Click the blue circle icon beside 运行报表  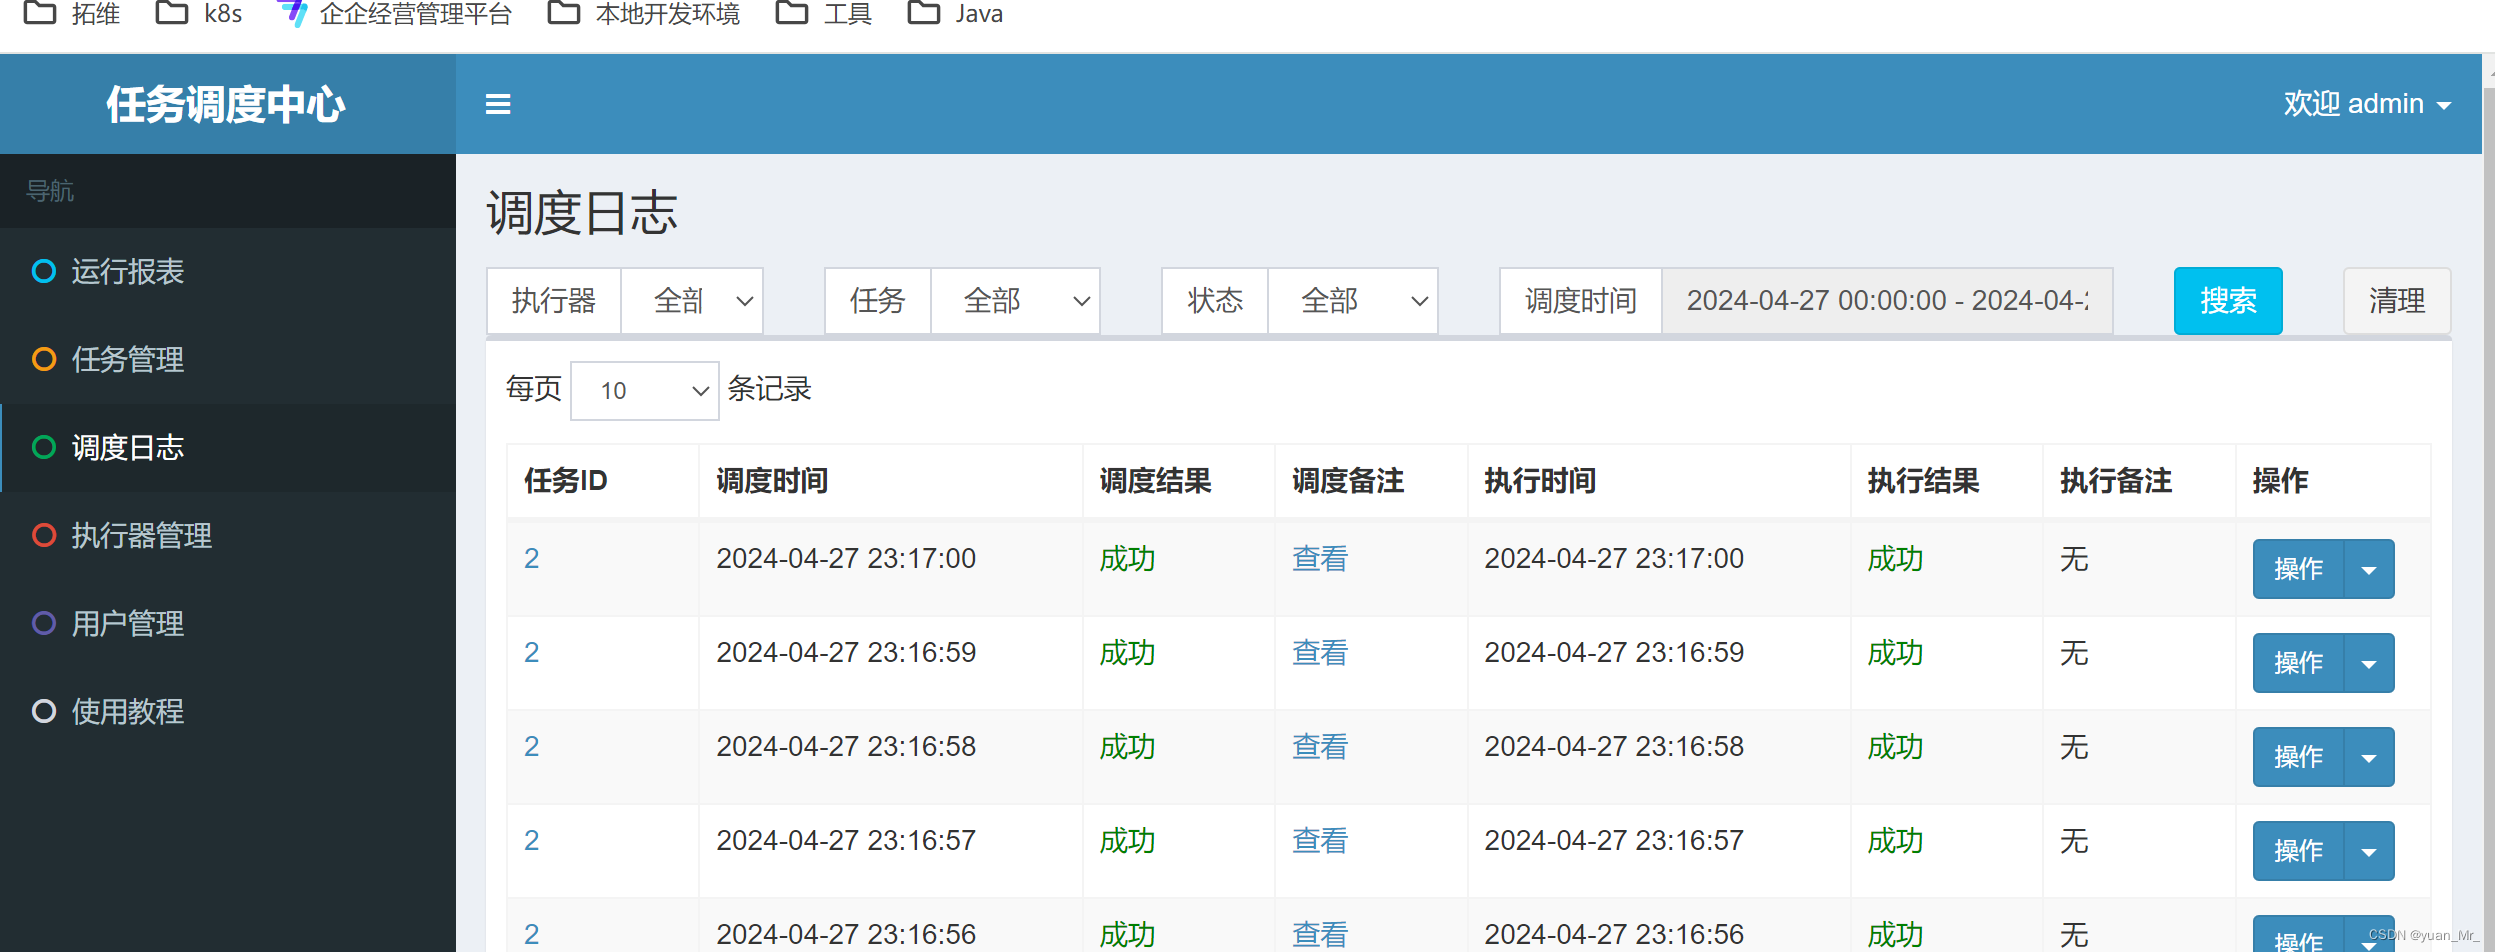(44, 271)
